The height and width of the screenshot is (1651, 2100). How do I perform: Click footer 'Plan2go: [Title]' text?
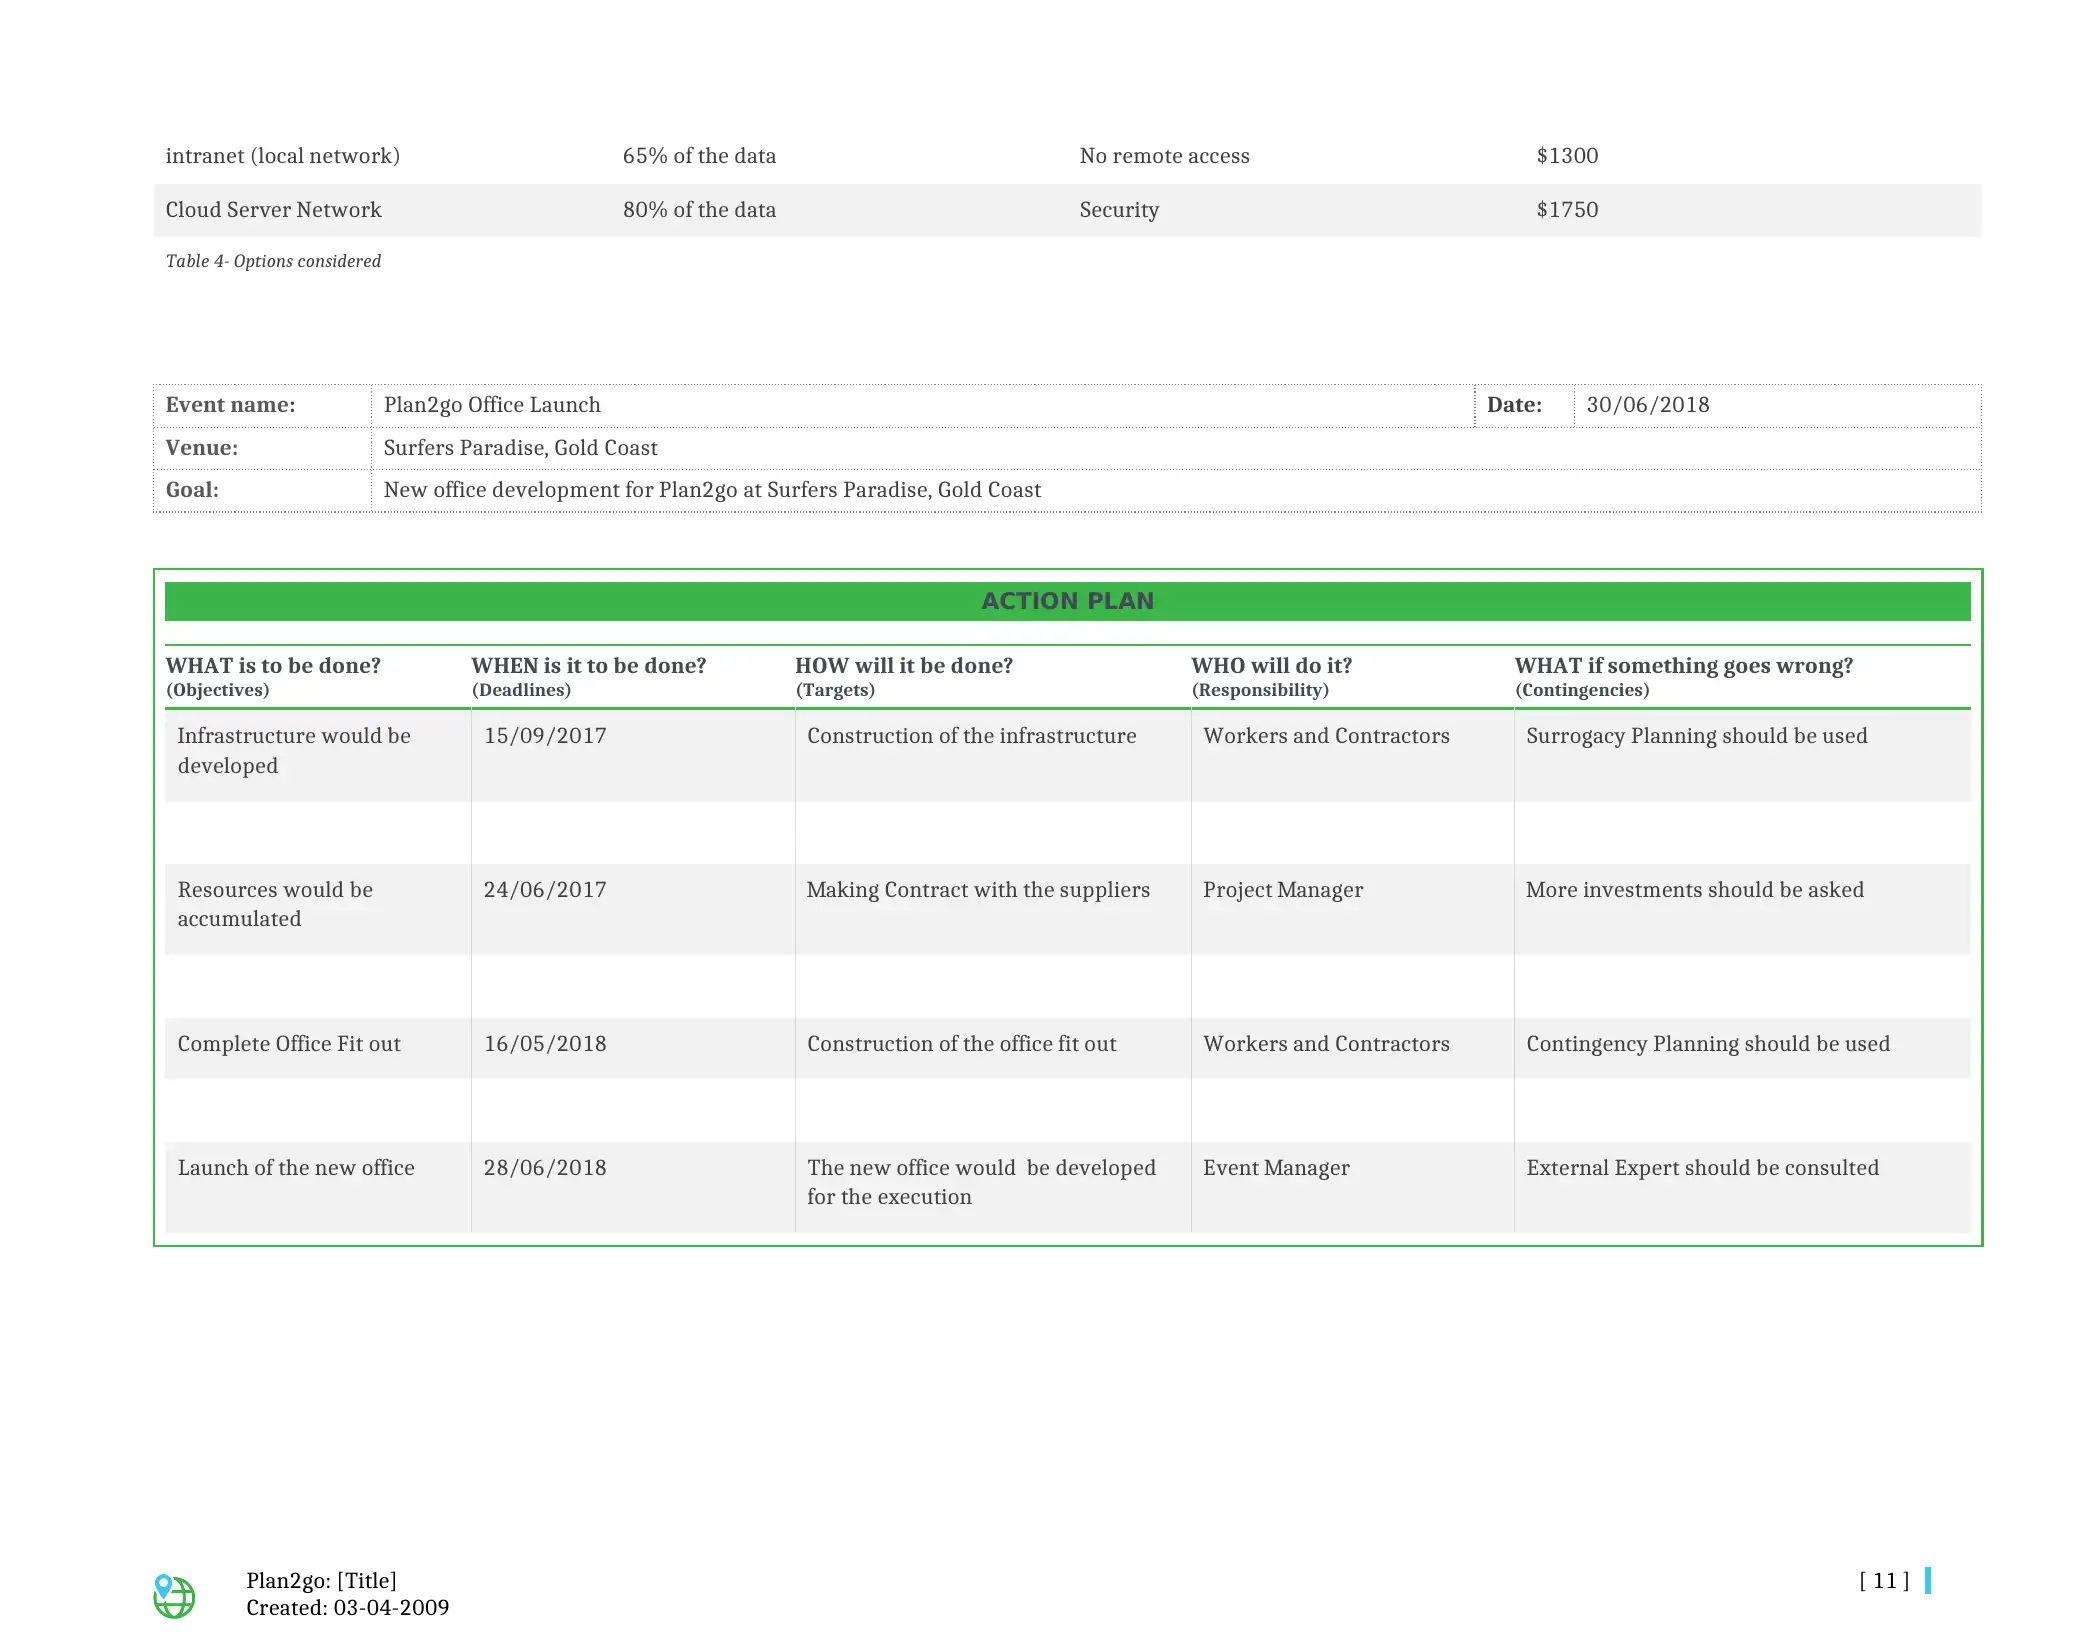(321, 1581)
